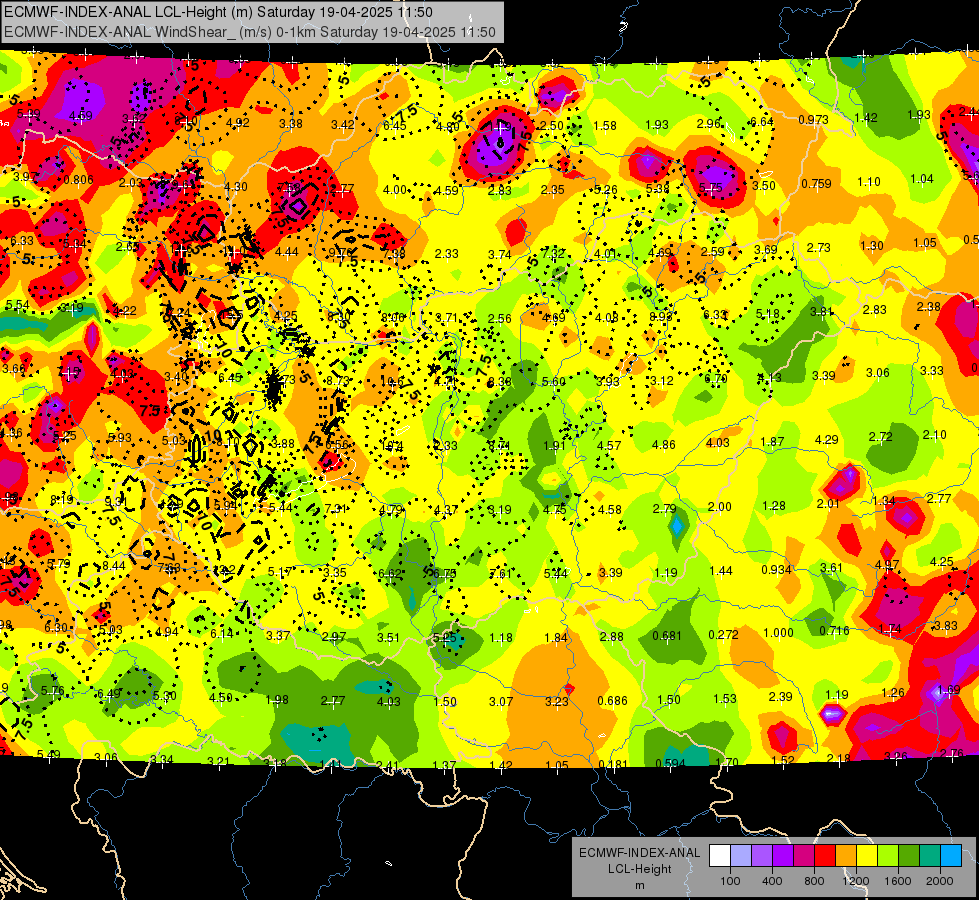Screen dimensions: 979x900
Task: Click the WindShear 0-1km title line
Action: pos(250,32)
